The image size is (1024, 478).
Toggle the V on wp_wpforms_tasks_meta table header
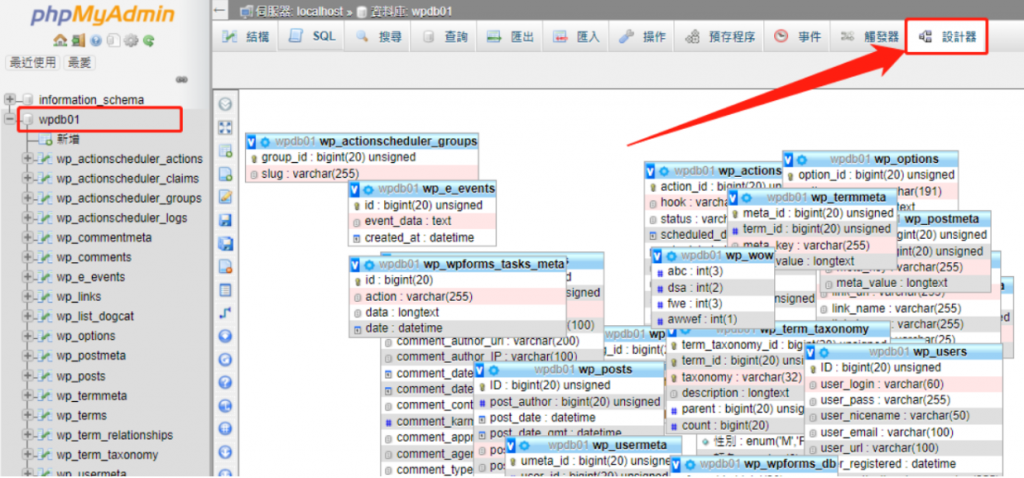(355, 264)
